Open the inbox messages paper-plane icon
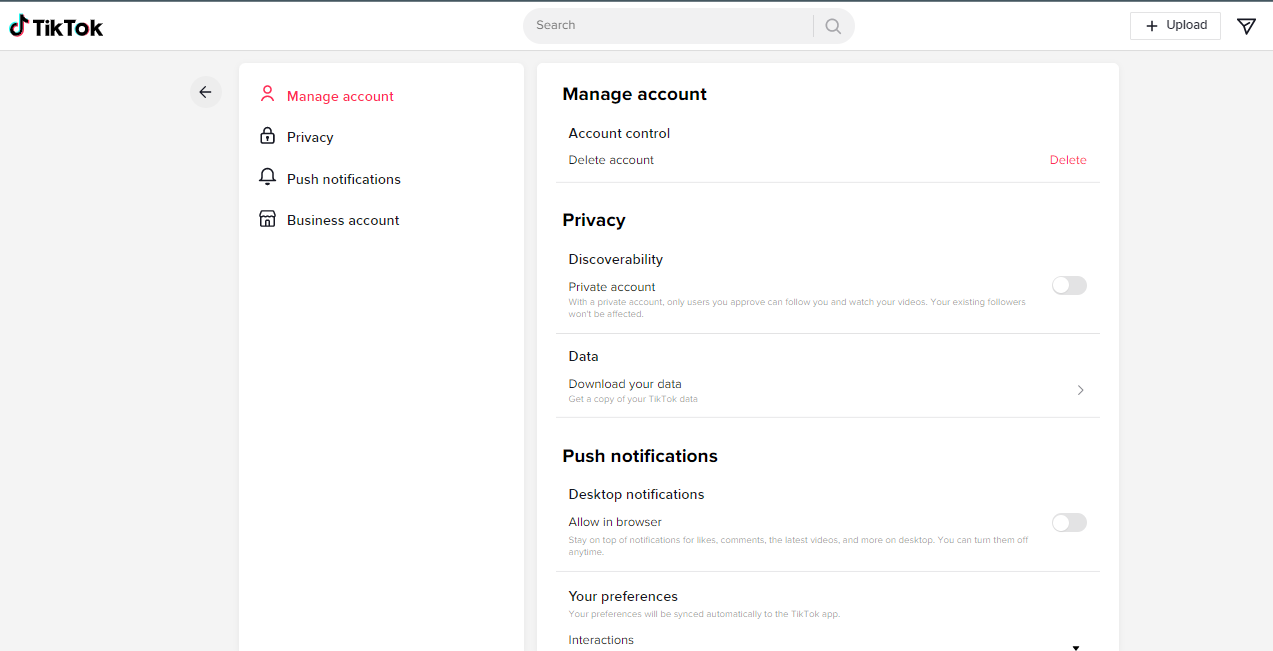This screenshot has height=651, width=1273. click(1246, 26)
